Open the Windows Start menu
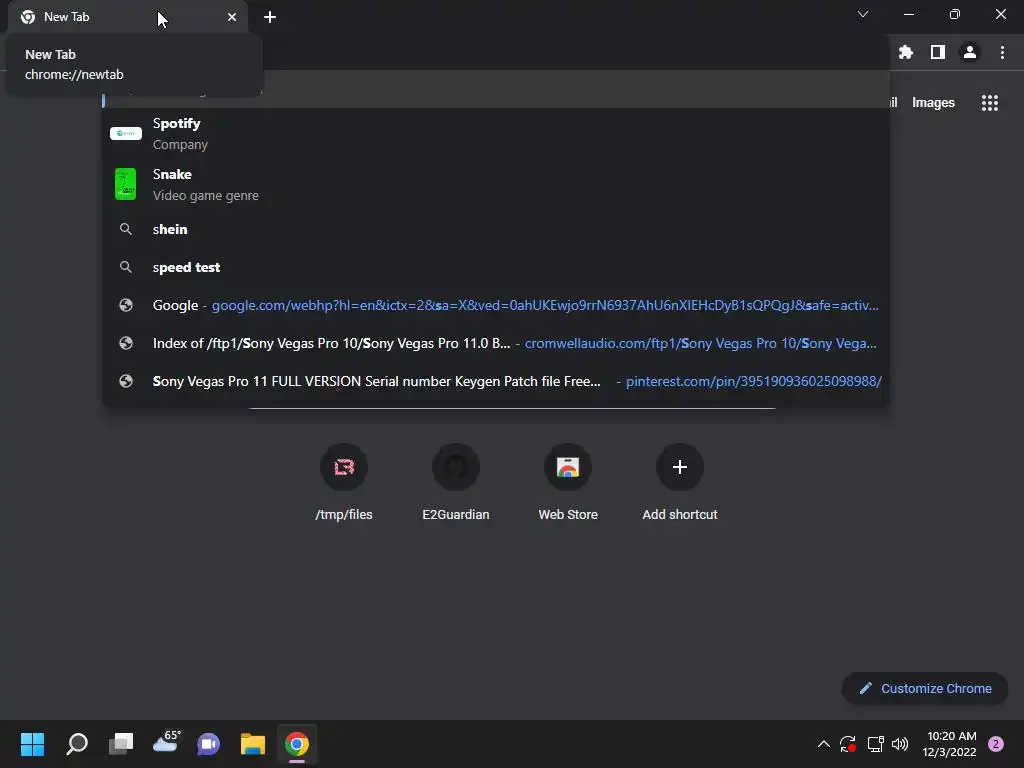Viewport: 1024px width, 768px height. click(32, 744)
